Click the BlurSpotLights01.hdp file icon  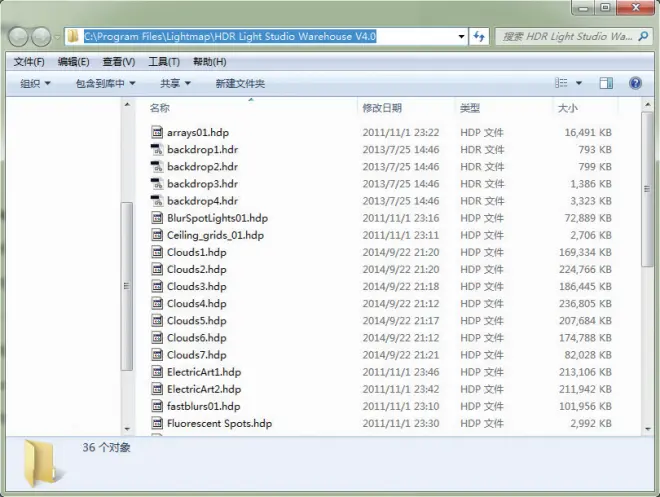[x=157, y=218]
